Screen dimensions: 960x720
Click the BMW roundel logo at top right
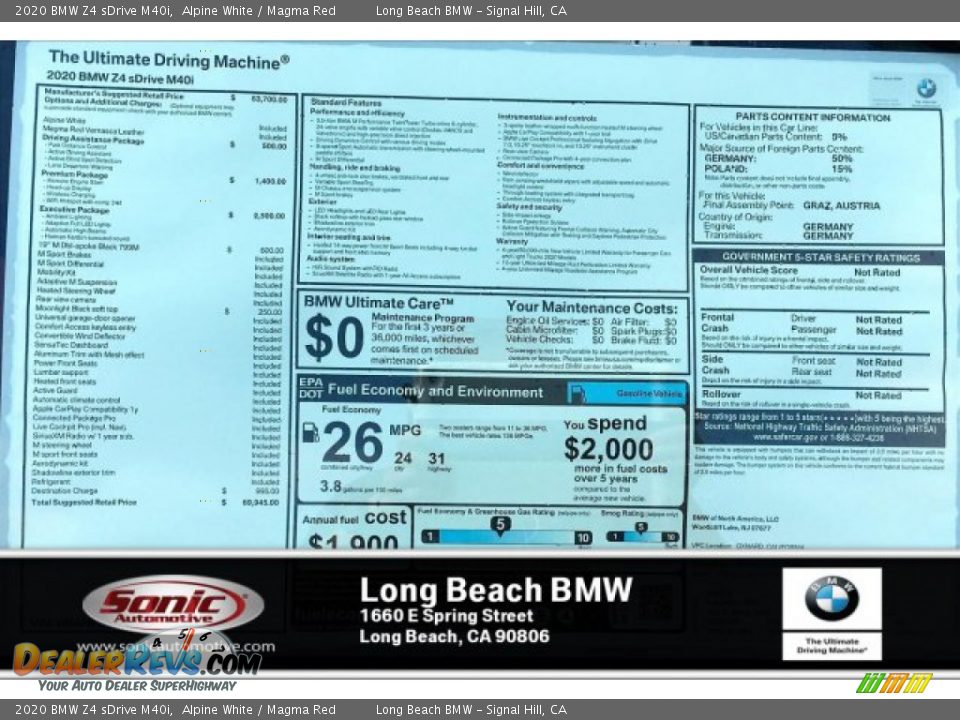pos(925,89)
